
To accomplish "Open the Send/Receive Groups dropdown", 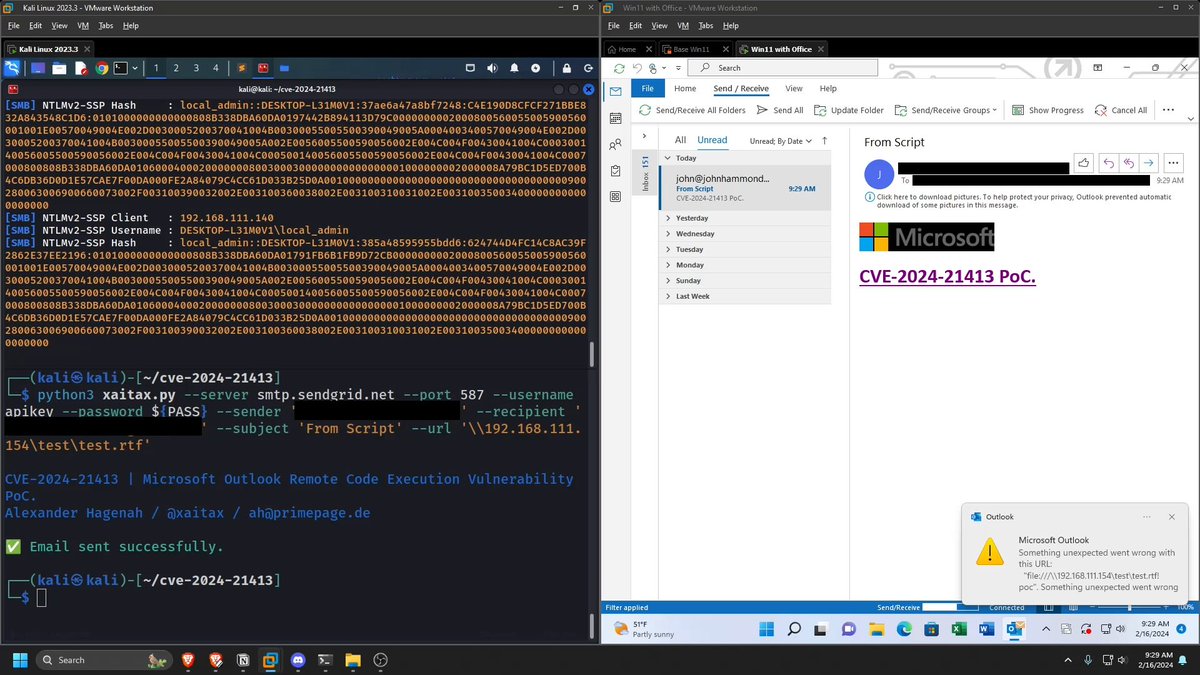I will coord(946,110).
